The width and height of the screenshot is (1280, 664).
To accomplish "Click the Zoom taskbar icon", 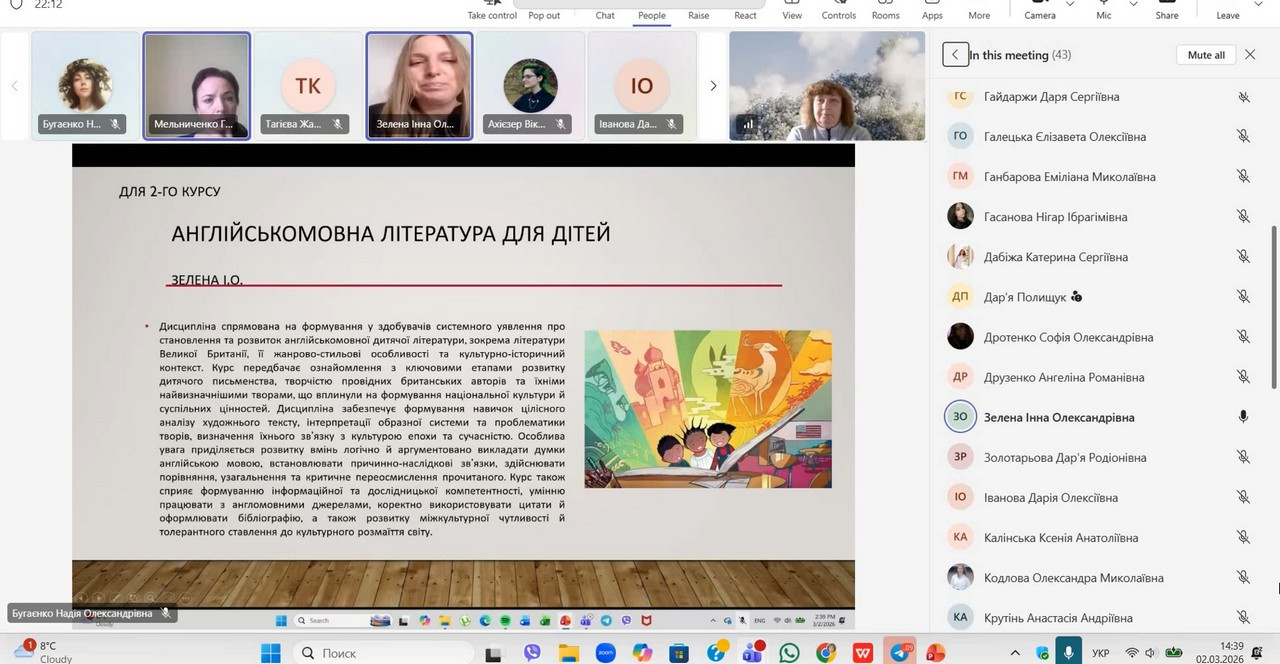I will (605, 653).
